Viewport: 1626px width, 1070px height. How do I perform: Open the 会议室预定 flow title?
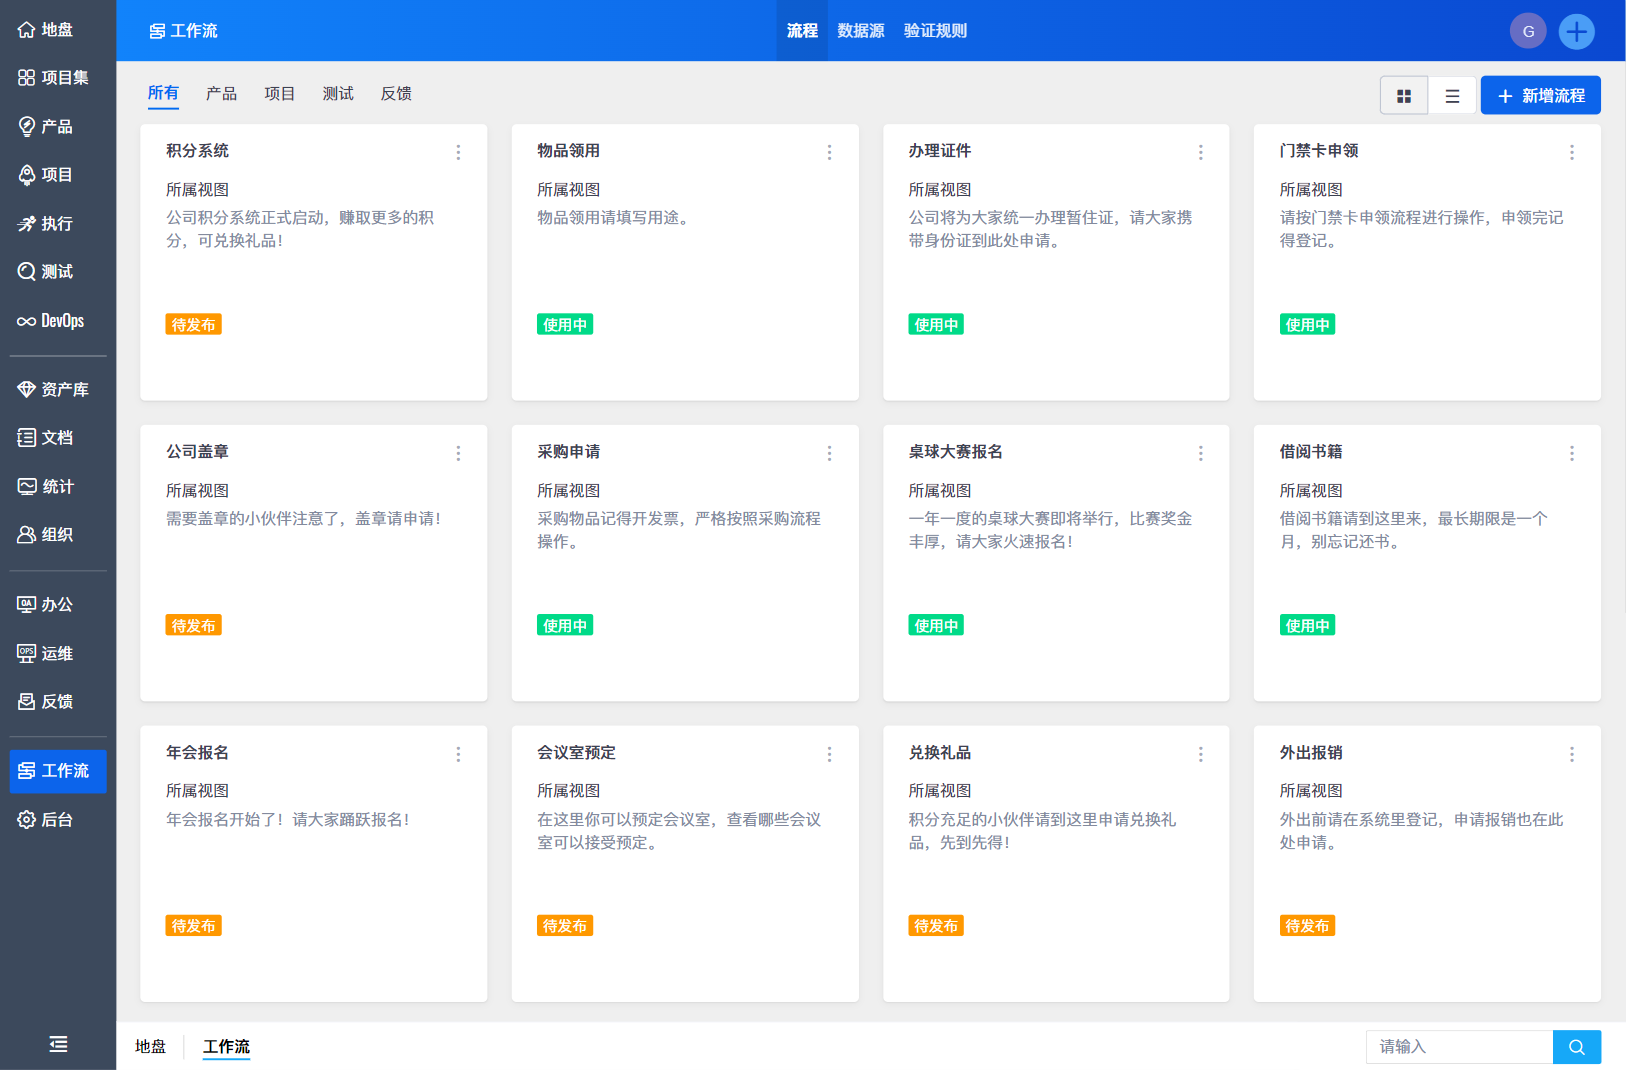click(x=577, y=753)
